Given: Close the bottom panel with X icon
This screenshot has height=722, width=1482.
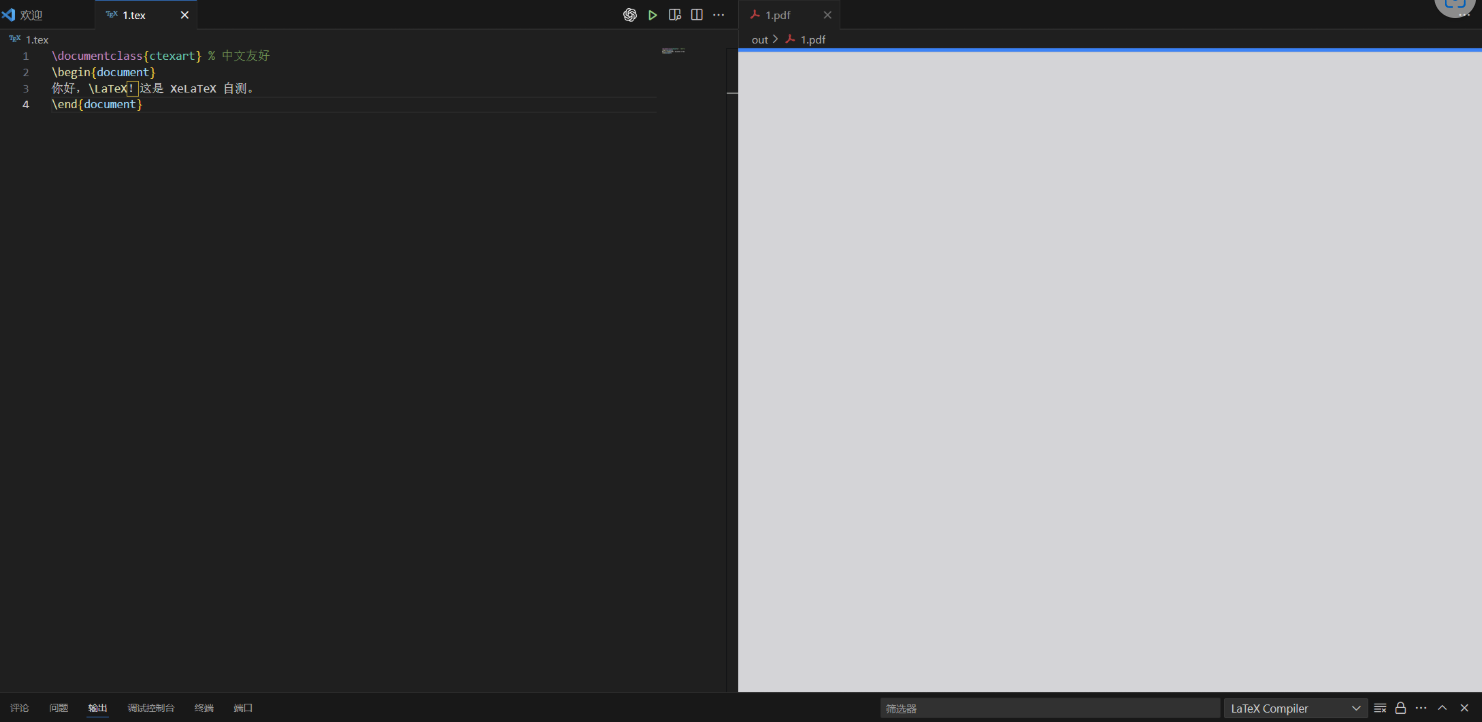Looking at the screenshot, I should 1464,708.
